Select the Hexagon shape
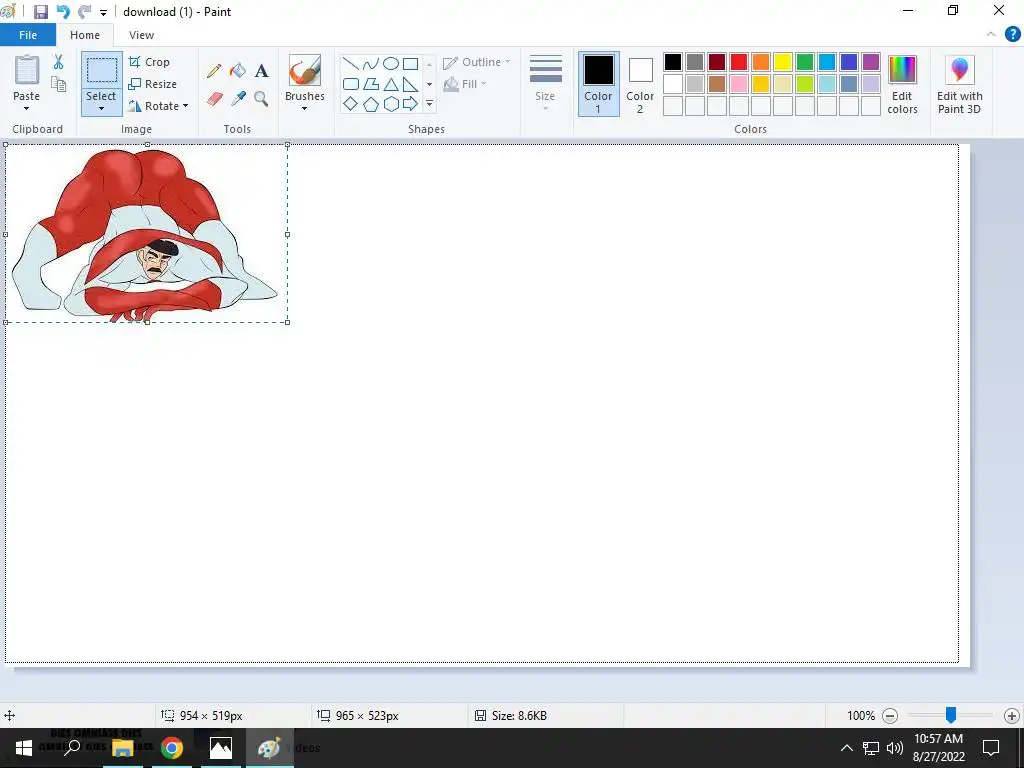The image size is (1024, 768). pyautogui.click(x=391, y=104)
